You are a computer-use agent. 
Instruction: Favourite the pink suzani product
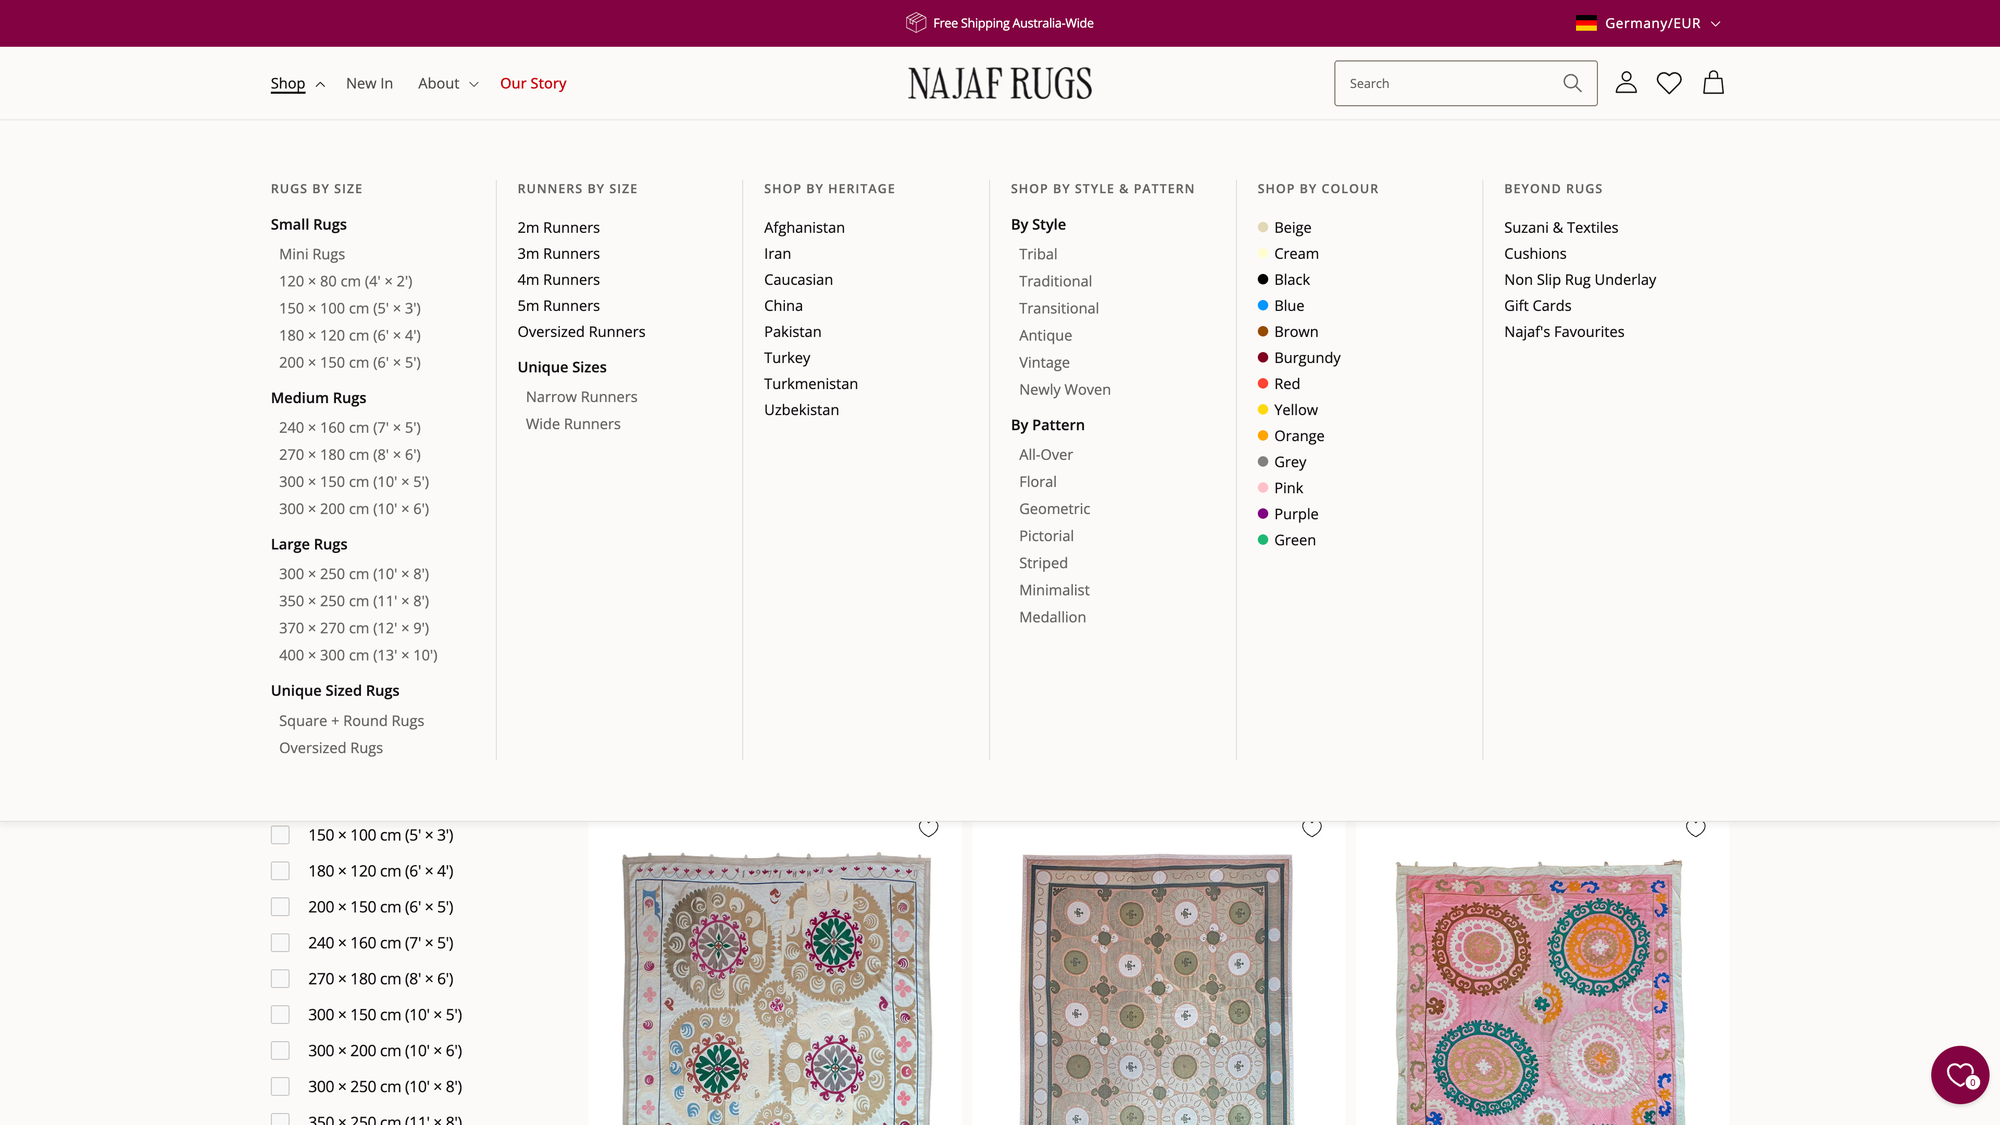click(1696, 827)
